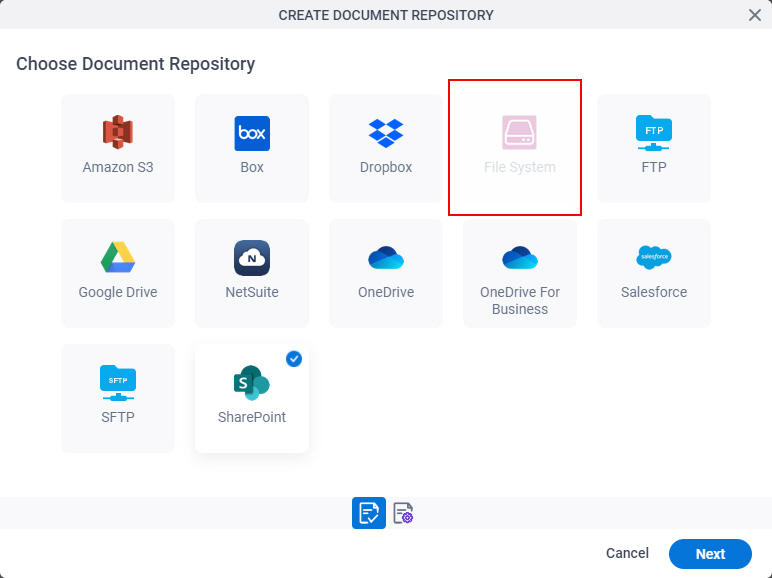Pick the Dropbox repository icon
The height and width of the screenshot is (578, 772).
[386, 133]
